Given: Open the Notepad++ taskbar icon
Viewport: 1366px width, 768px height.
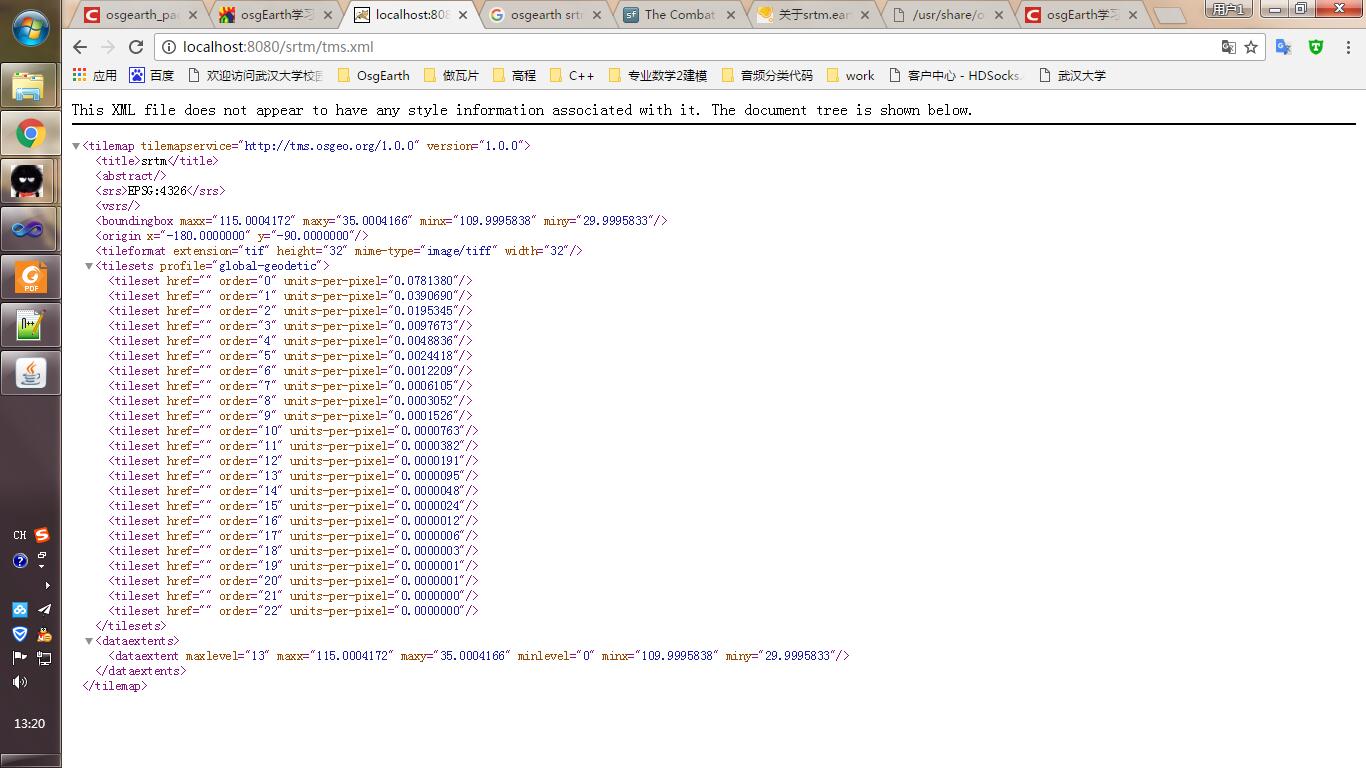Looking at the screenshot, I should (30, 325).
